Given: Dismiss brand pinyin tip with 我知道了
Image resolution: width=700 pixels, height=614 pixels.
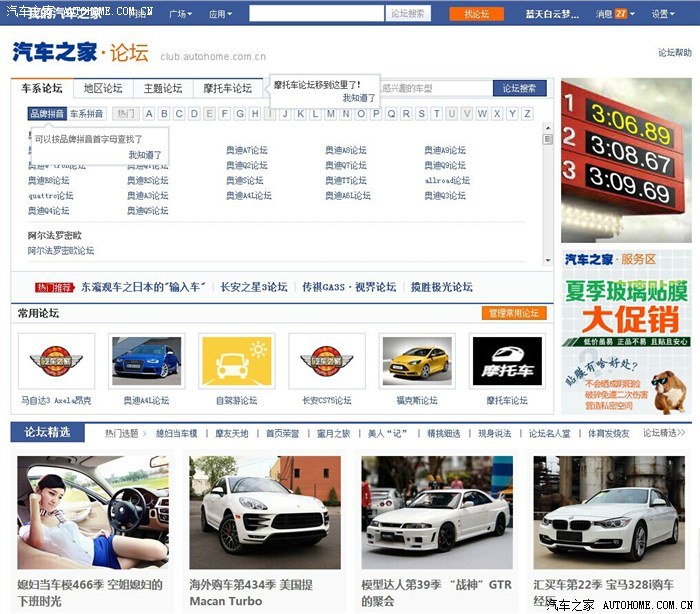Looking at the screenshot, I should point(145,155).
